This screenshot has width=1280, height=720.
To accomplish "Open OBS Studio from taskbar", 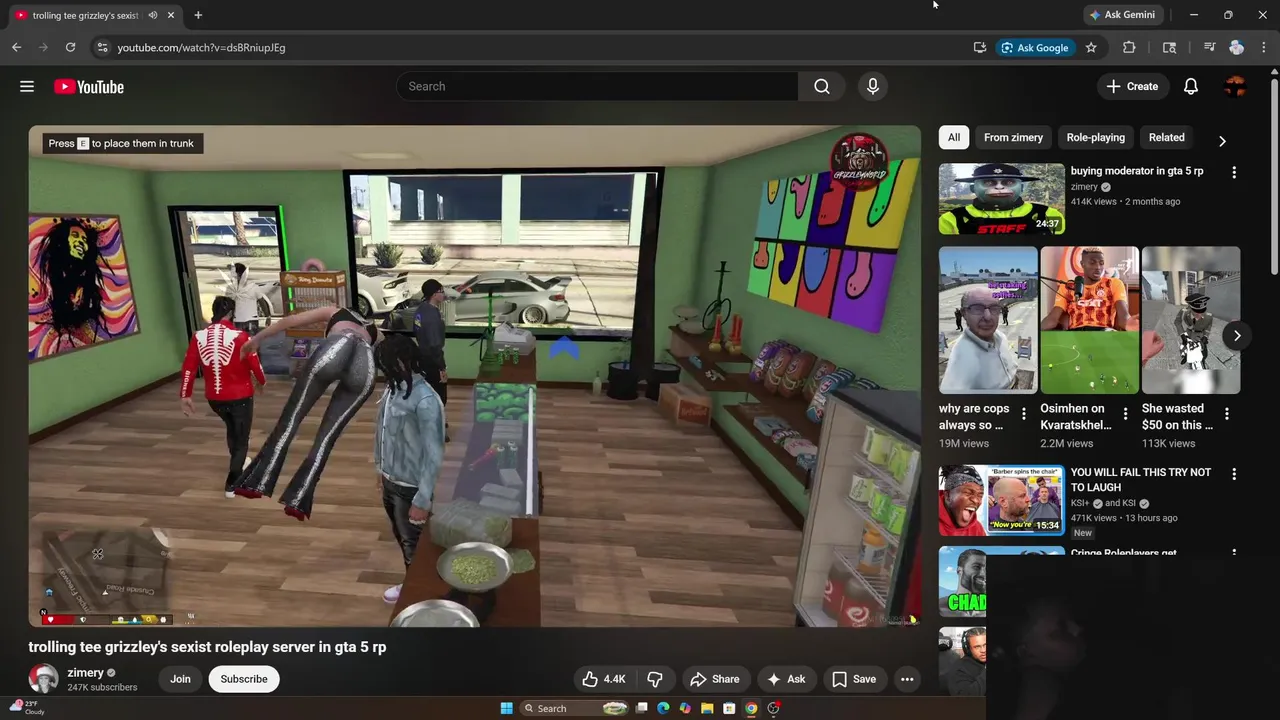I will pos(773,708).
